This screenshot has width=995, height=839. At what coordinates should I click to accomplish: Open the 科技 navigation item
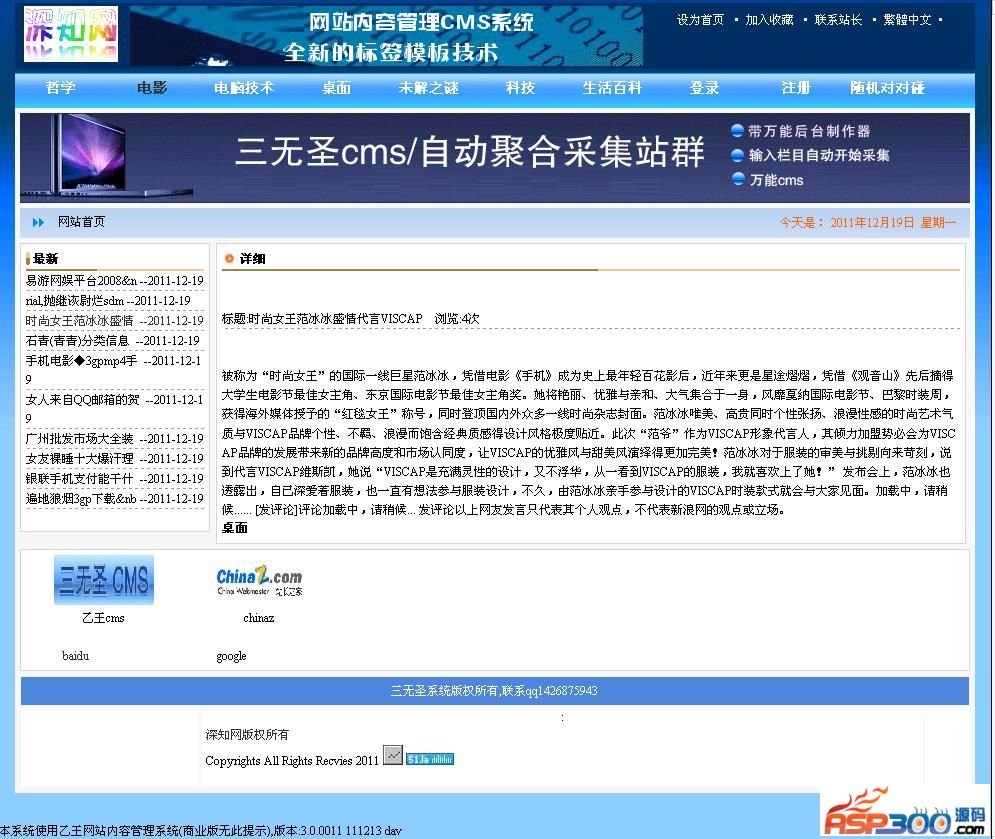point(520,88)
